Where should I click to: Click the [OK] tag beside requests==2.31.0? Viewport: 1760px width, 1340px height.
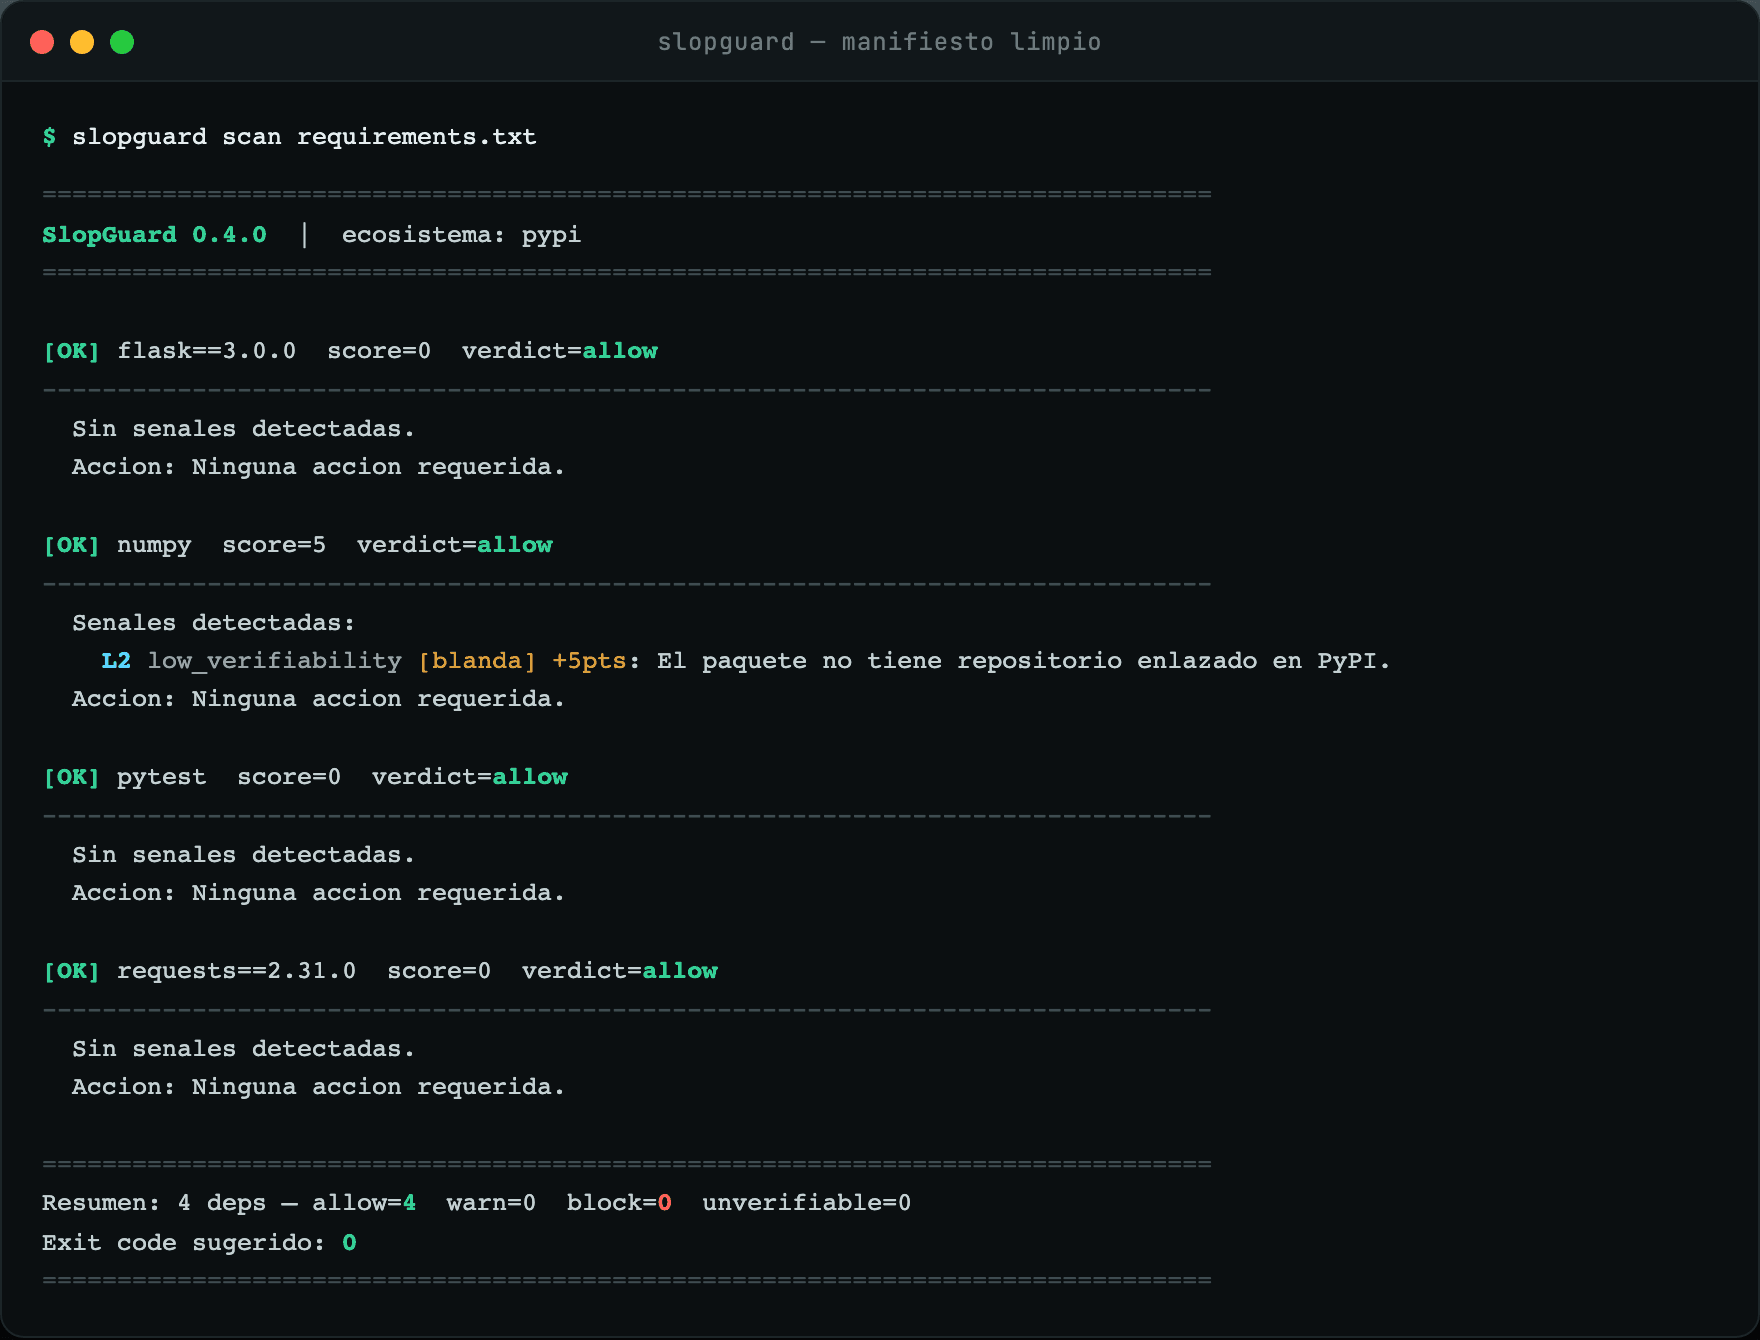click(71, 971)
